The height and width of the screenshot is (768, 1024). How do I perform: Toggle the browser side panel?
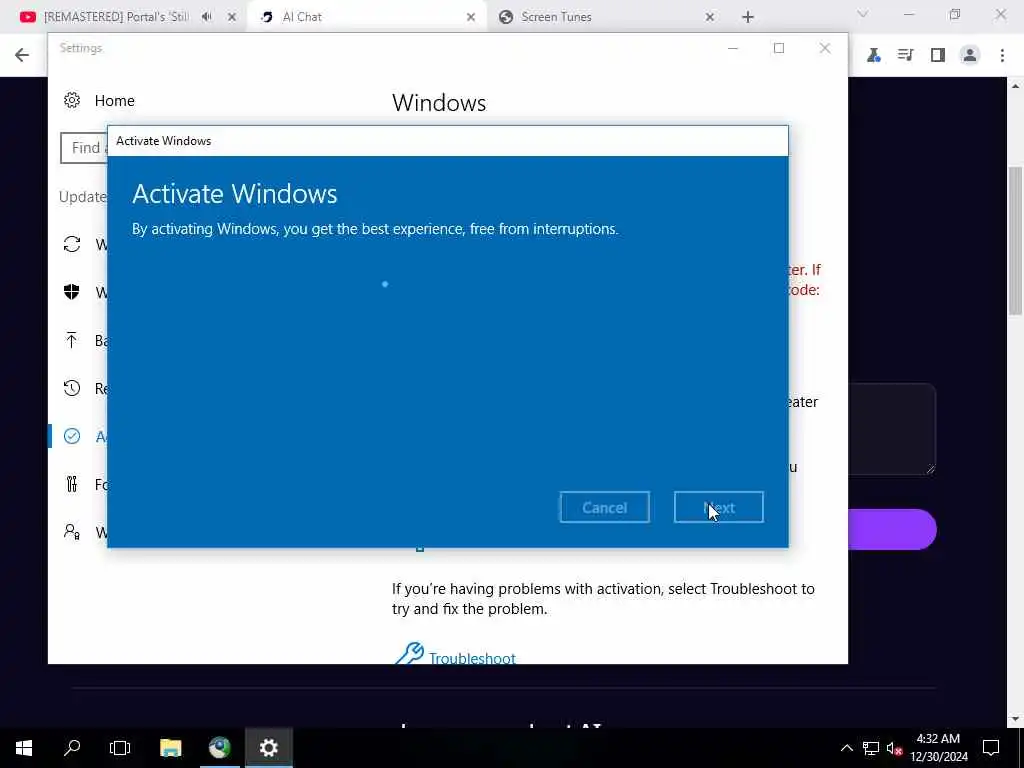pyautogui.click(x=938, y=56)
